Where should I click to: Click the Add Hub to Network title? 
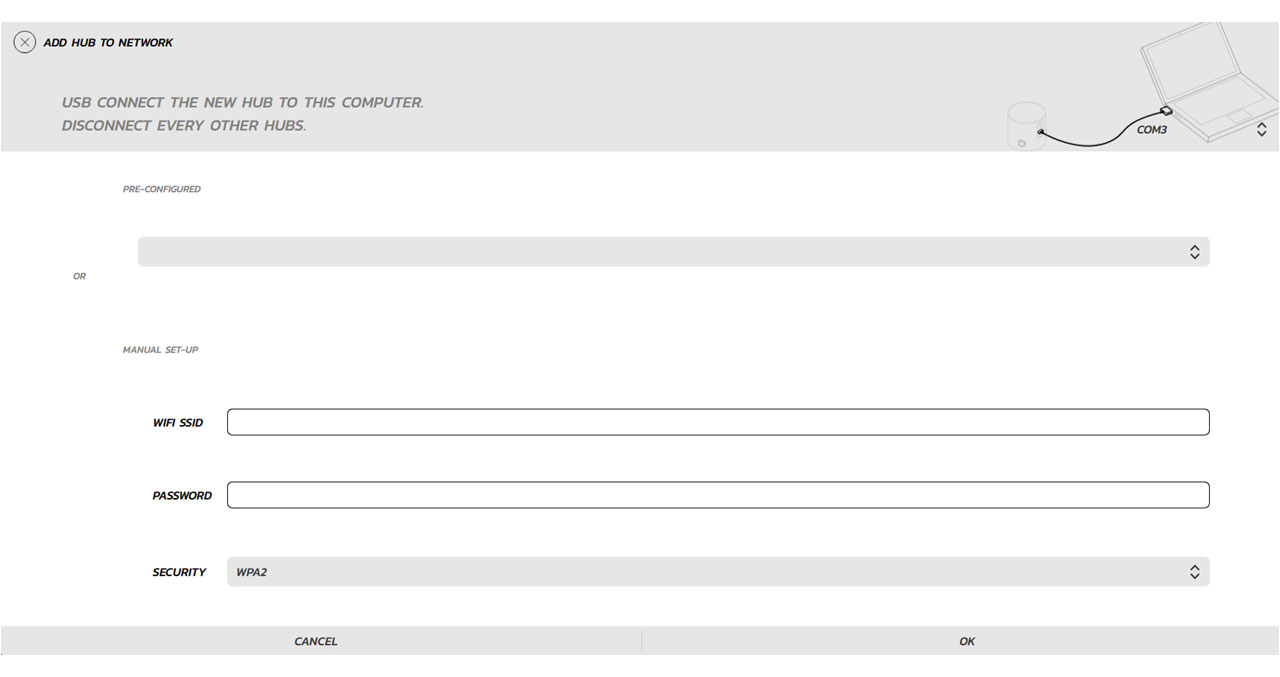pyautogui.click(x=108, y=43)
